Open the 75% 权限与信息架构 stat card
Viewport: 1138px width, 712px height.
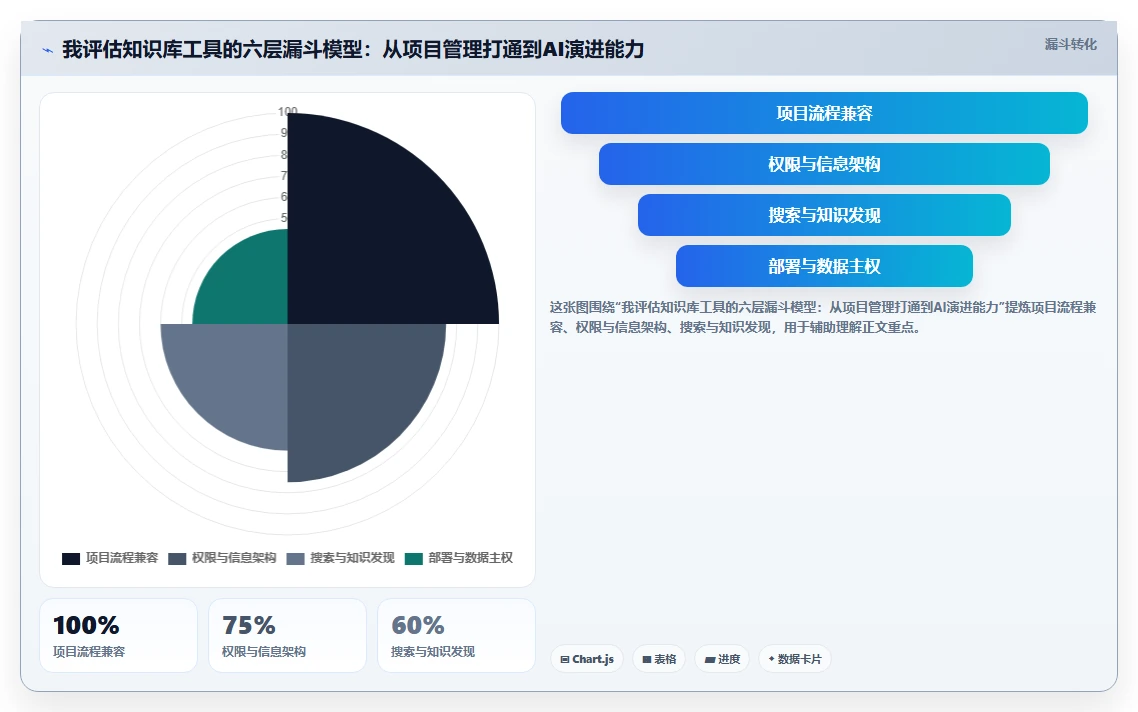click(287, 636)
